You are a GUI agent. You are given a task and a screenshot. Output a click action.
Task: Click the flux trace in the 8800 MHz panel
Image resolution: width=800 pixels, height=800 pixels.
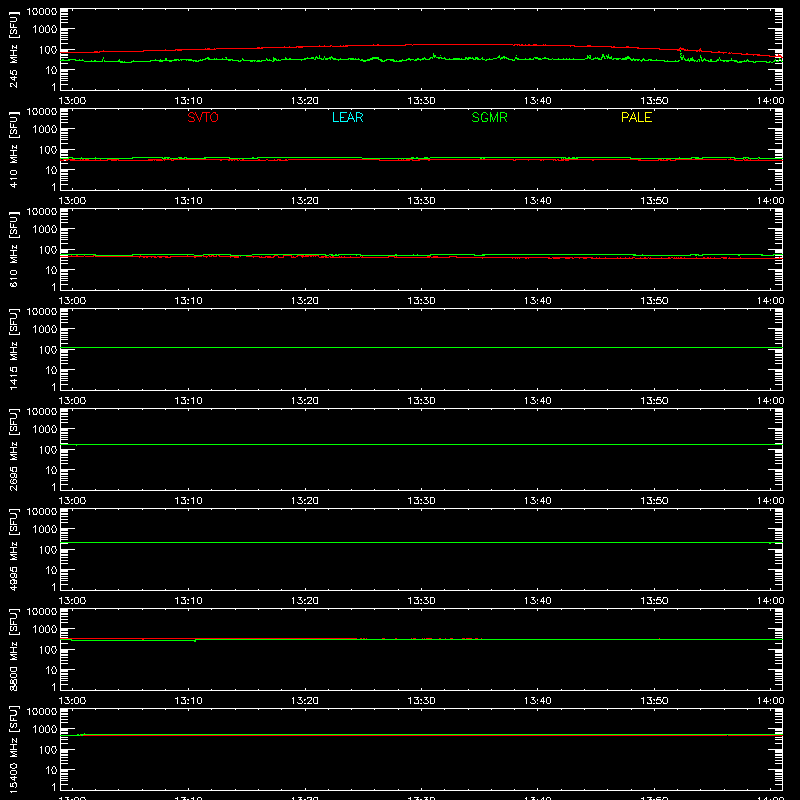[421, 639]
